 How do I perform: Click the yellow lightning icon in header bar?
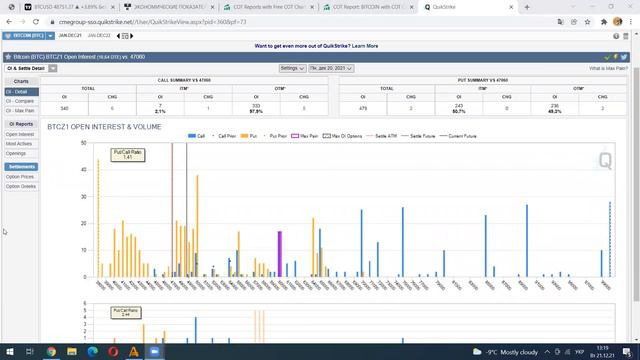616,57
